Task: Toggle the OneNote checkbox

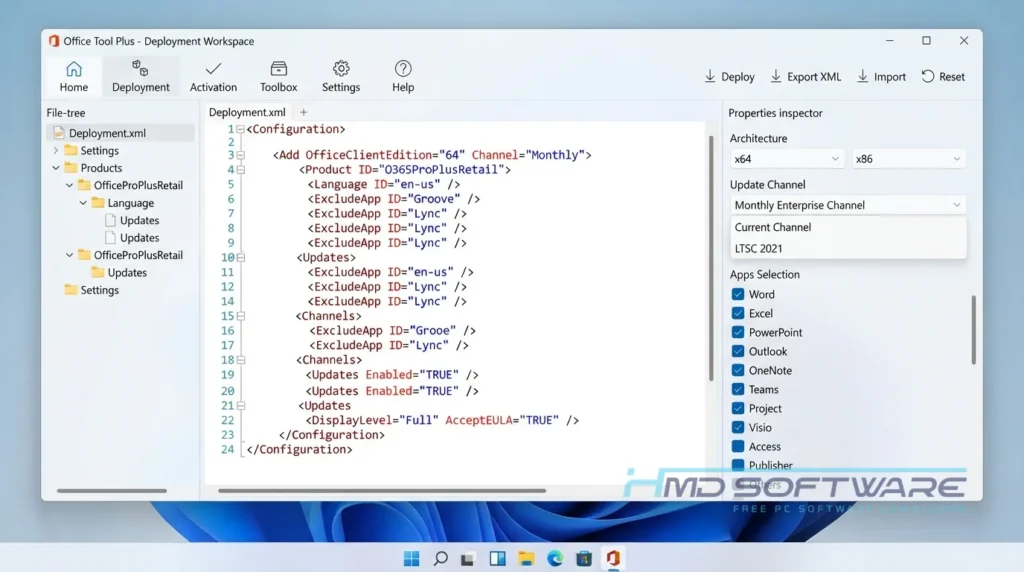Action: (738, 370)
